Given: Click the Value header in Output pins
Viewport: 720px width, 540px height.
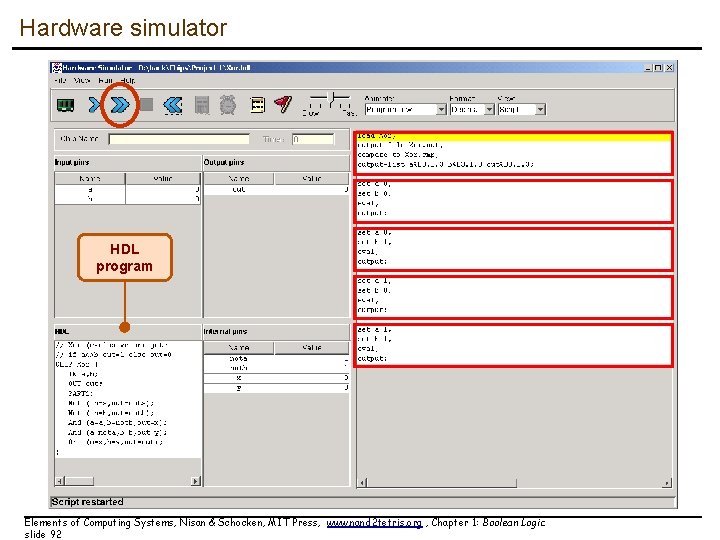Looking at the screenshot, I should coord(312,179).
